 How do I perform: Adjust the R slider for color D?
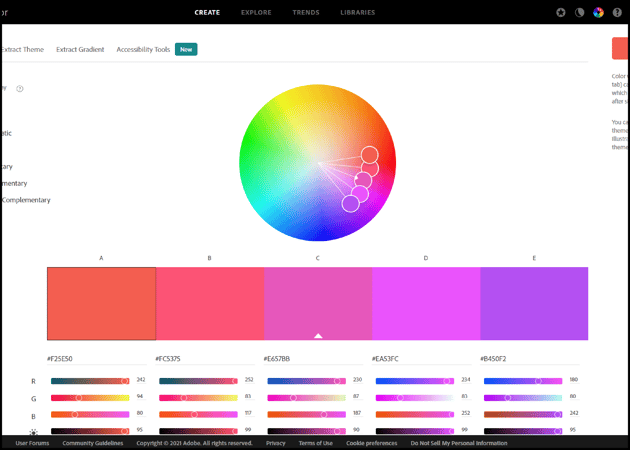[415, 381]
